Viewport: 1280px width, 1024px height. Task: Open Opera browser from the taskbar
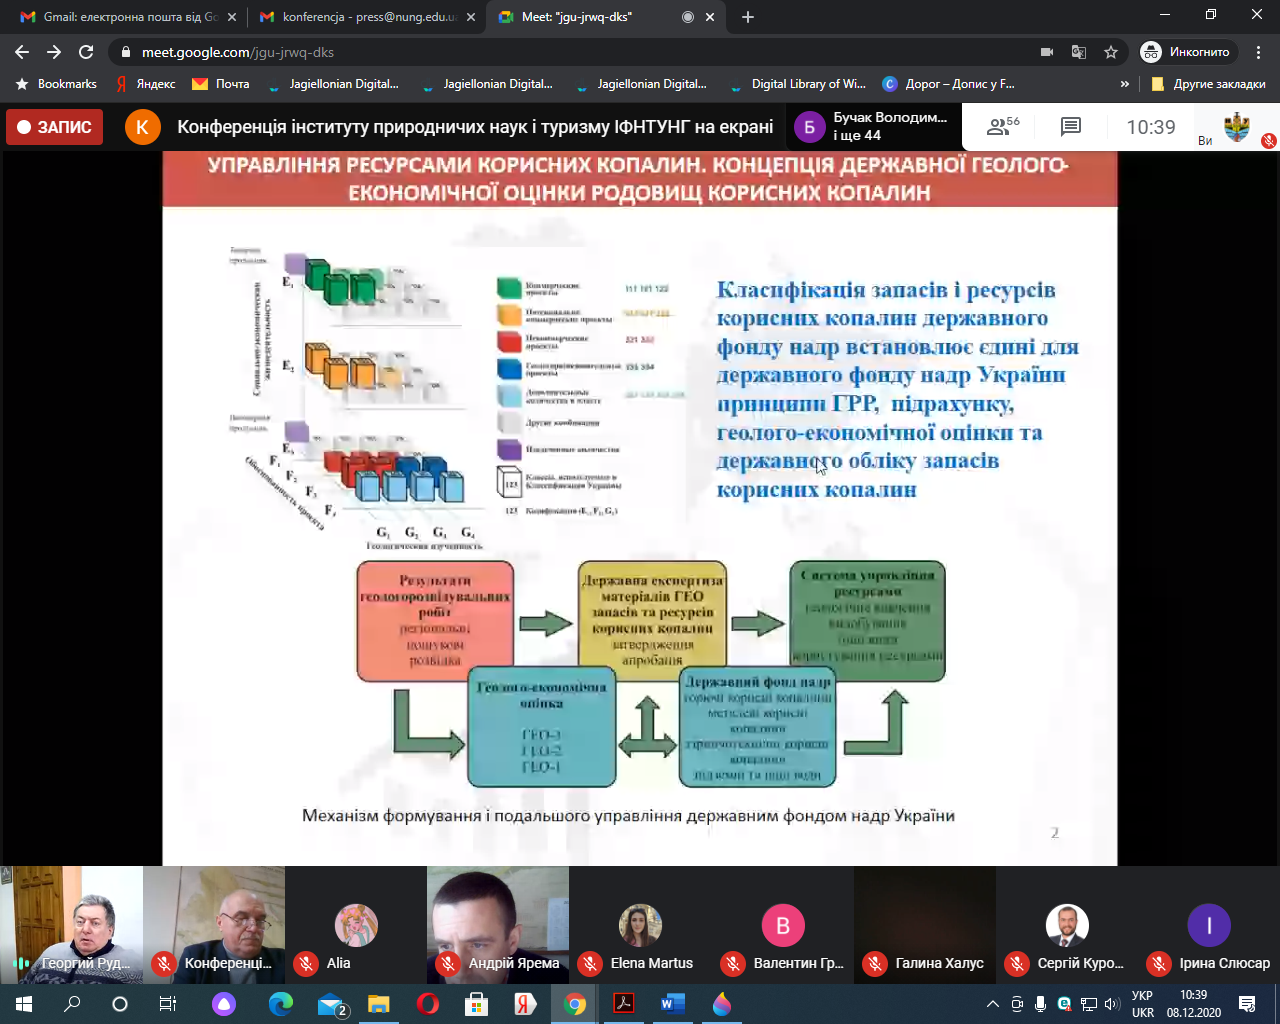click(x=428, y=1004)
